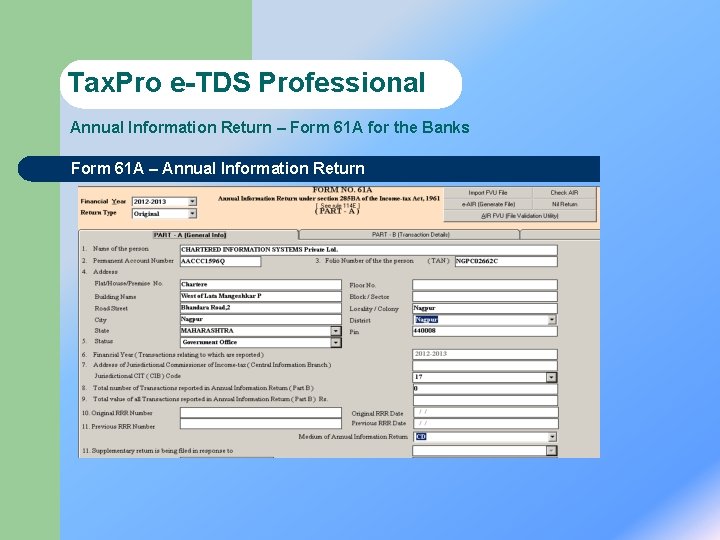
Task: Click the Original RRR Number field
Action: pos(260,412)
